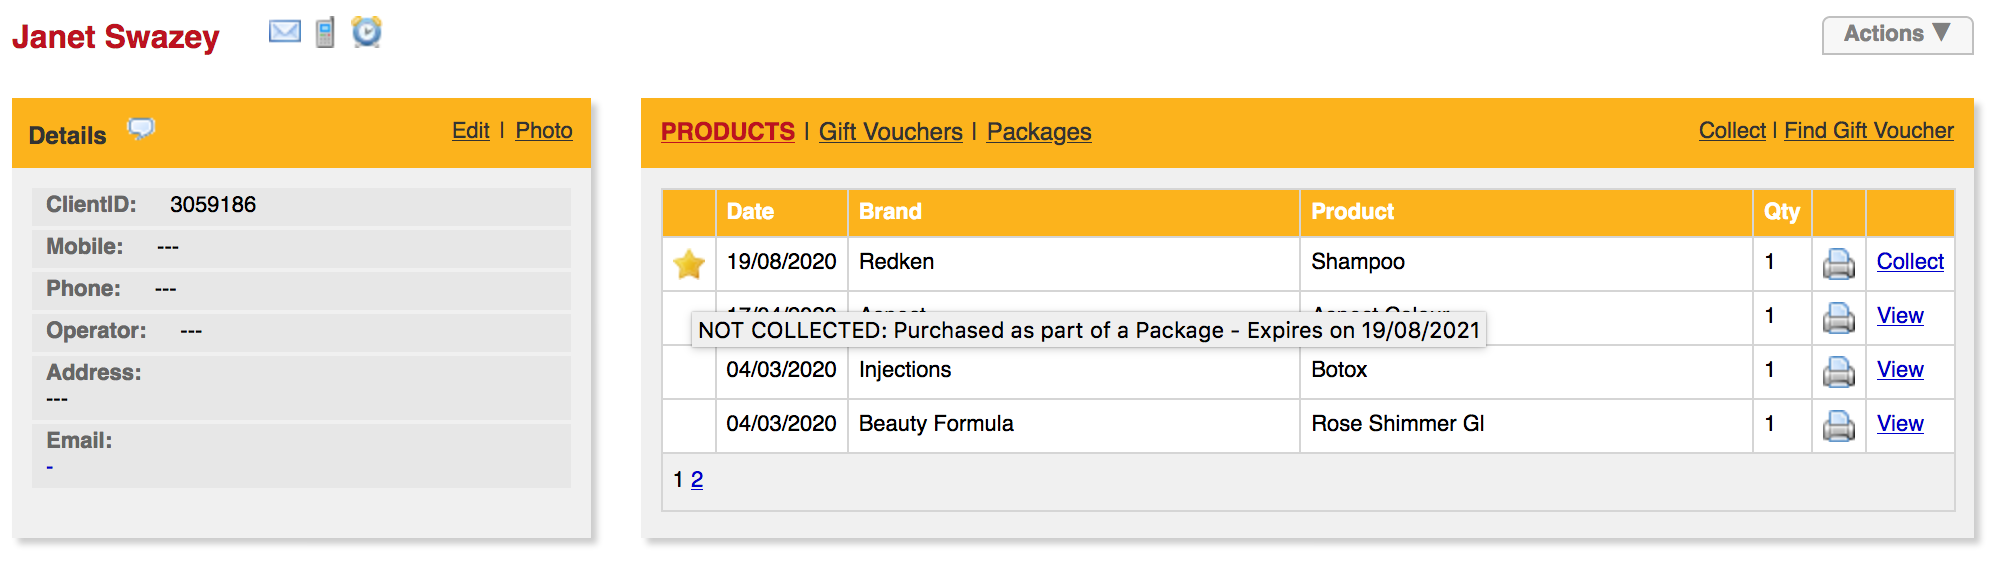Click the Edit link in Details

pyautogui.click(x=470, y=131)
